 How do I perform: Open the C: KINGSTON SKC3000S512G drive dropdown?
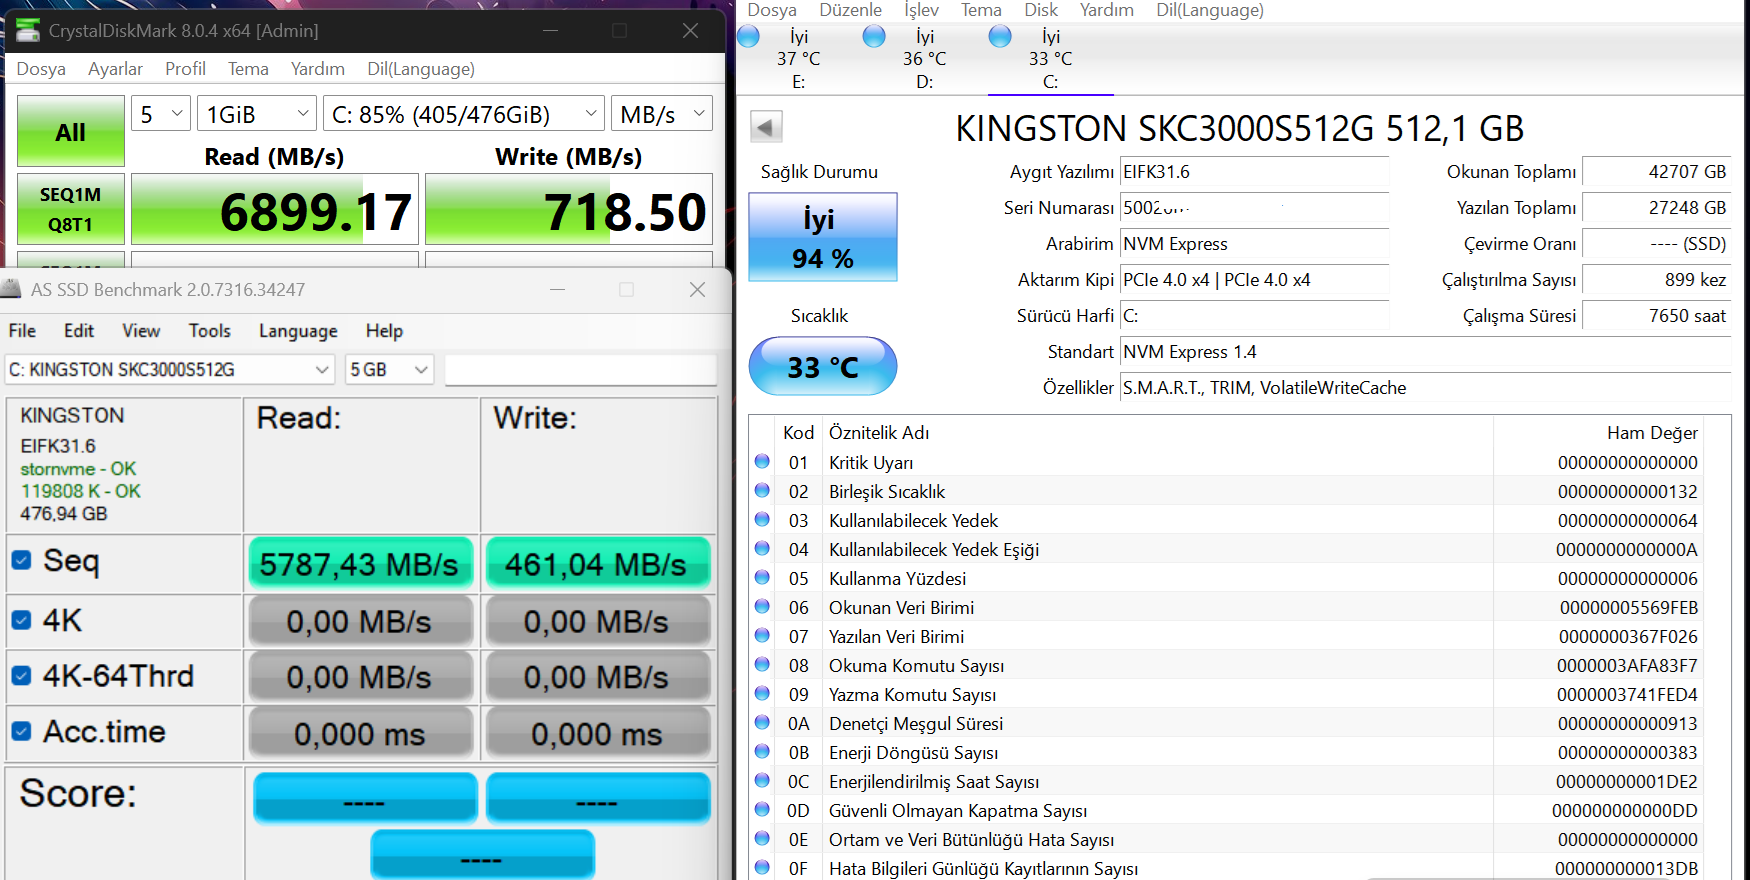click(169, 370)
